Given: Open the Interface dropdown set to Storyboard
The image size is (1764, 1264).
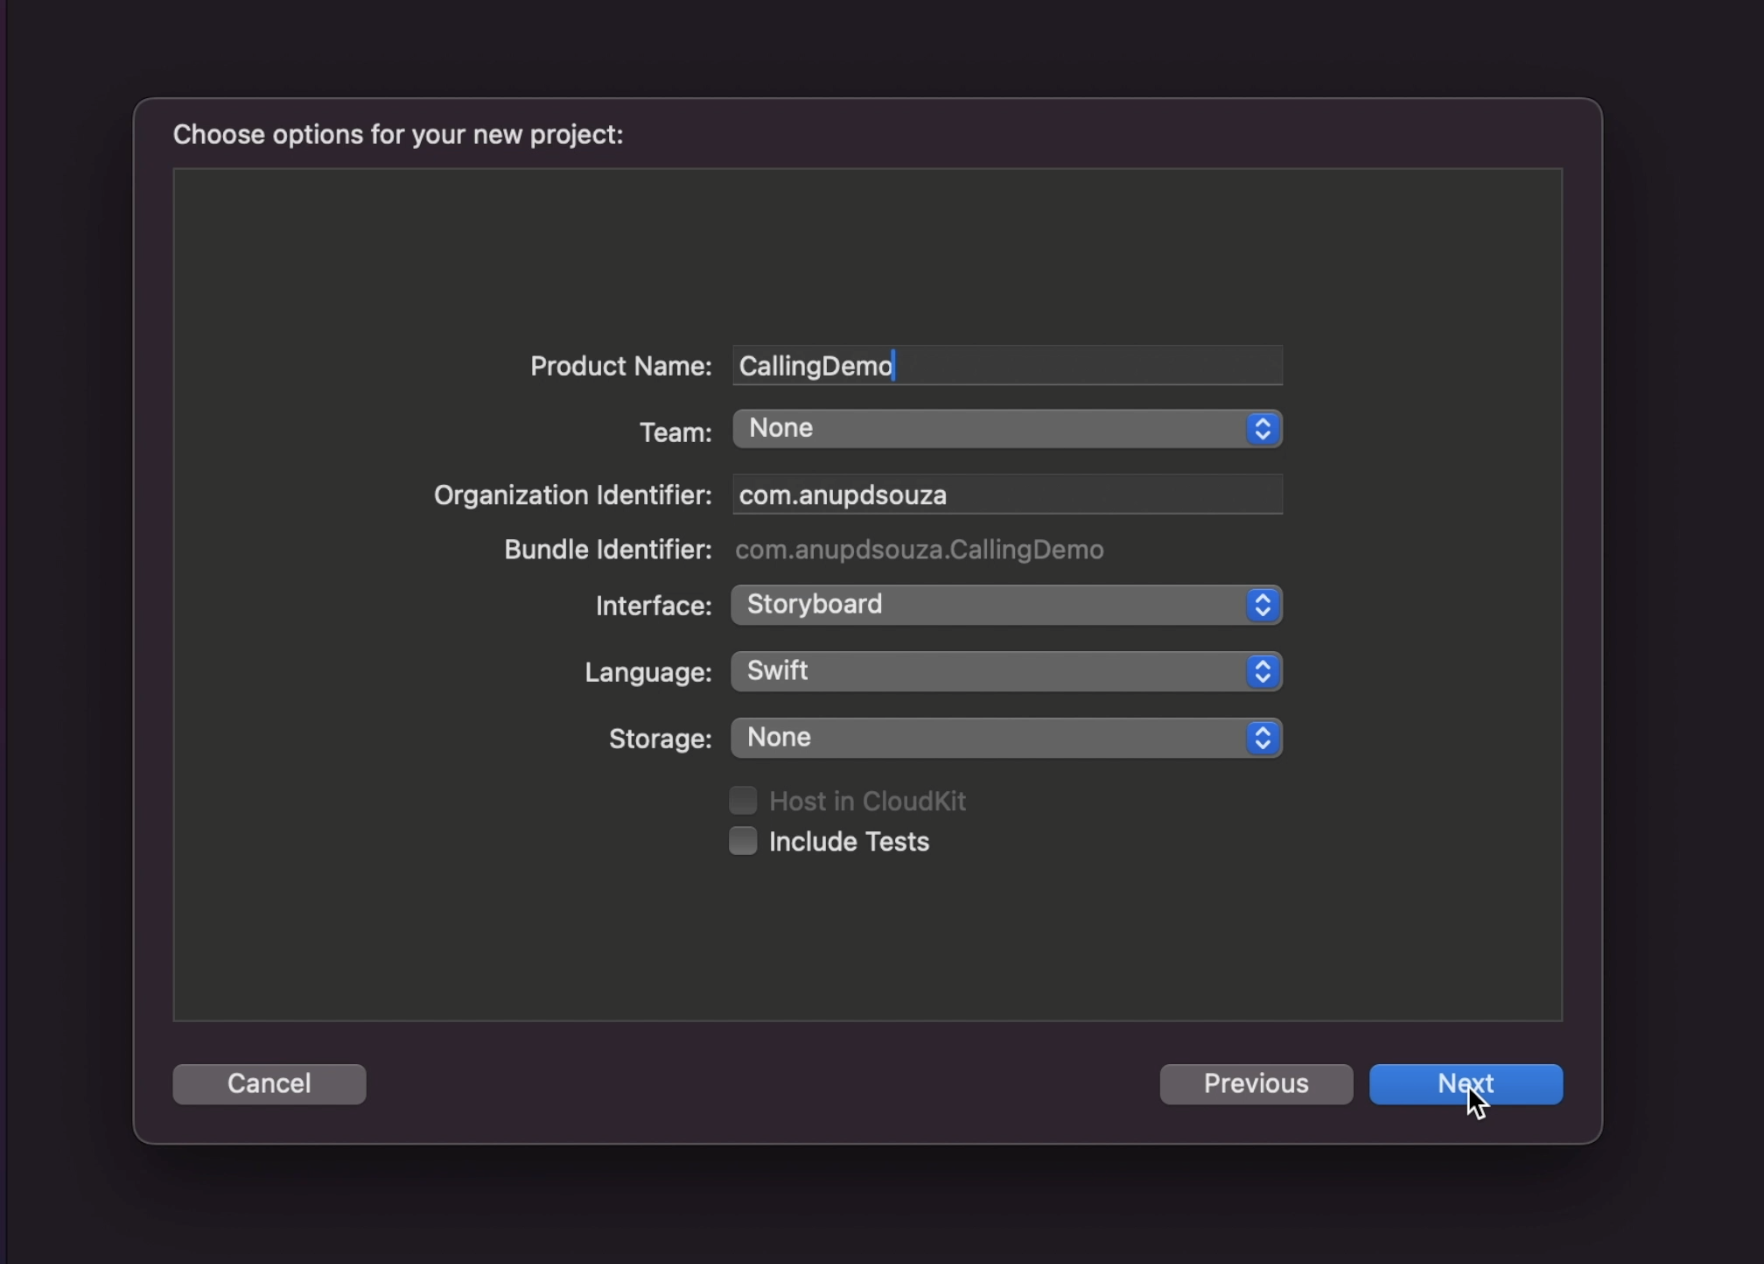Looking at the screenshot, I should [x=990, y=605].
